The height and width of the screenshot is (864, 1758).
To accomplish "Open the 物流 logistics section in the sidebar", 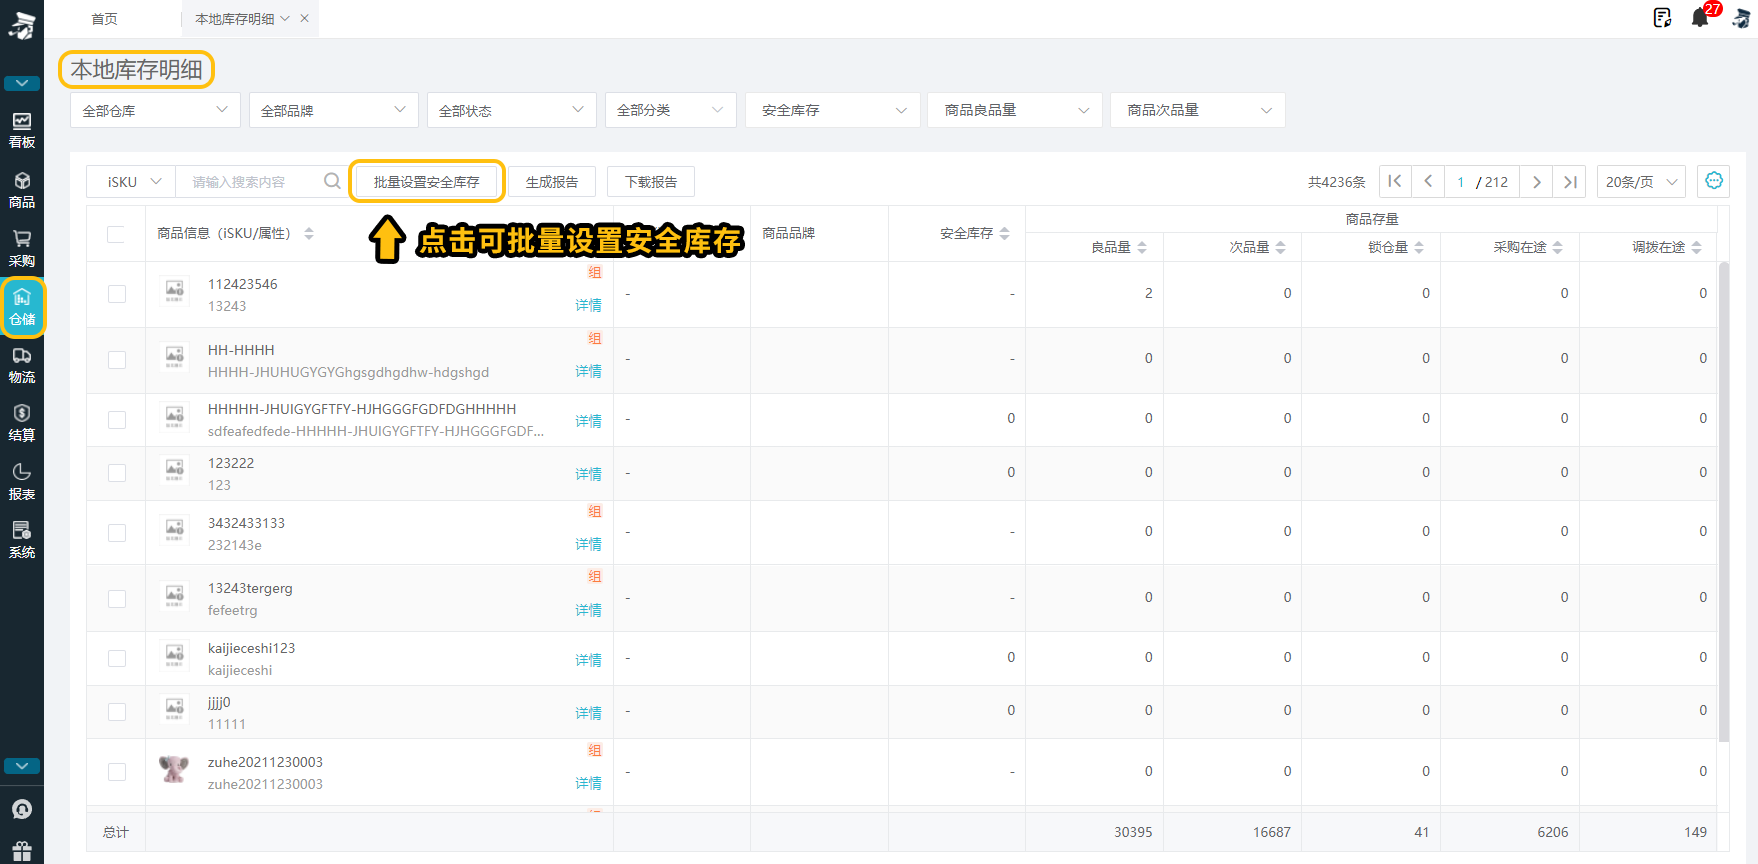I will [x=22, y=365].
